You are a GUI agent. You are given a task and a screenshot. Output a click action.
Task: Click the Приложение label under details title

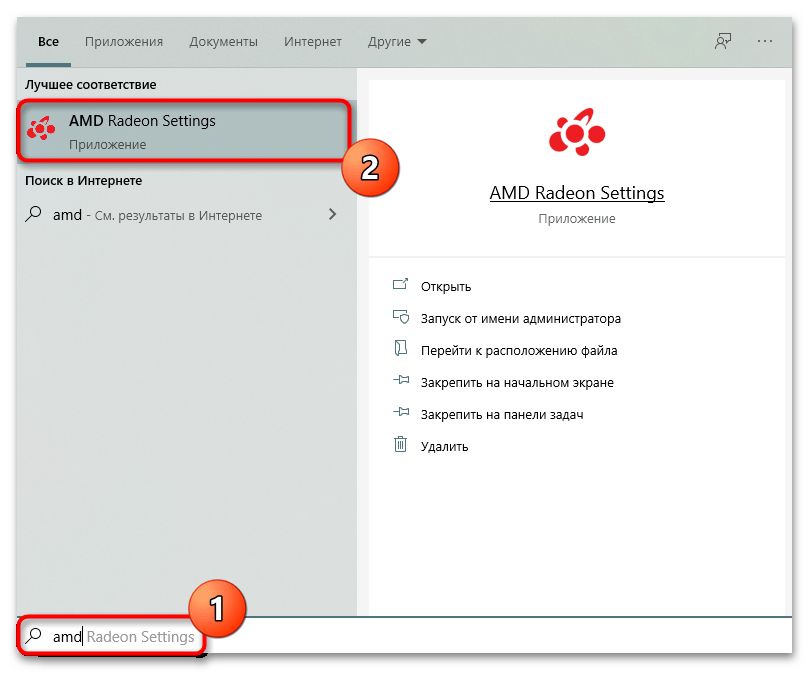pyautogui.click(x=577, y=219)
